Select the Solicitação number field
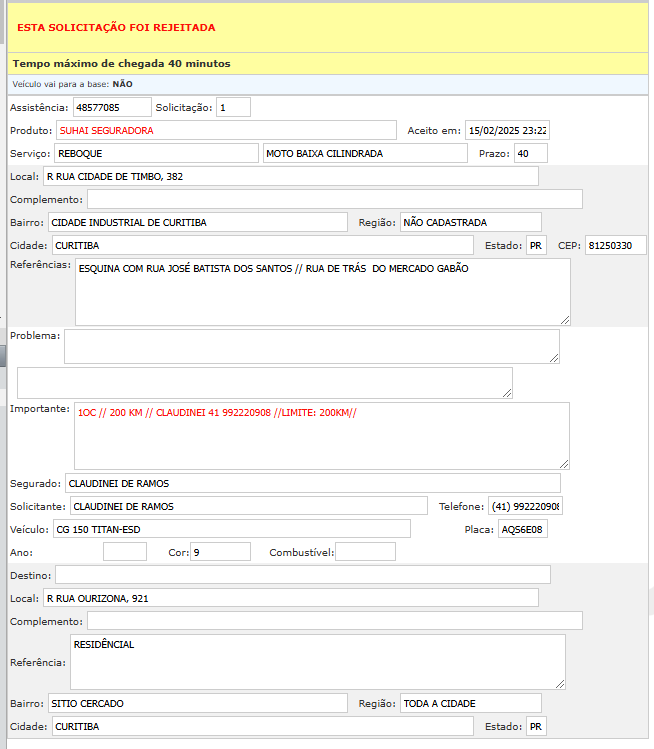This screenshot has width=654, height=749. pyautogui.click(x=232, y=107)
